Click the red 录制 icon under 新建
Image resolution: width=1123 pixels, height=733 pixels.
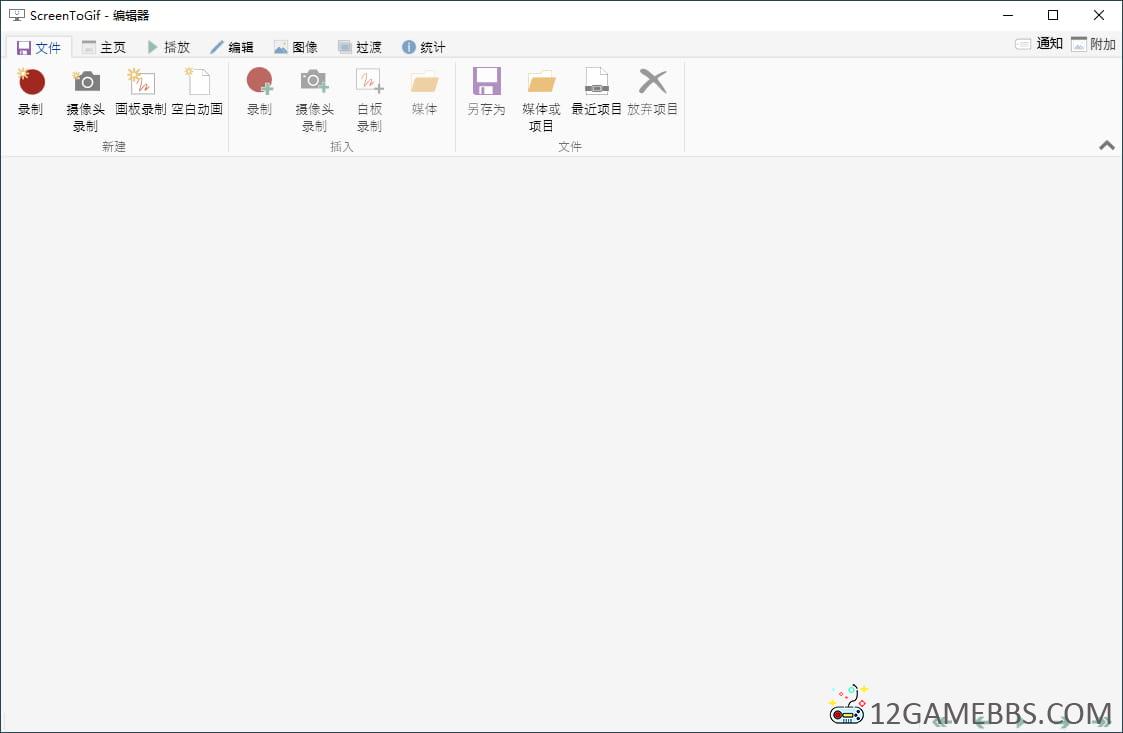coord(31,83)
